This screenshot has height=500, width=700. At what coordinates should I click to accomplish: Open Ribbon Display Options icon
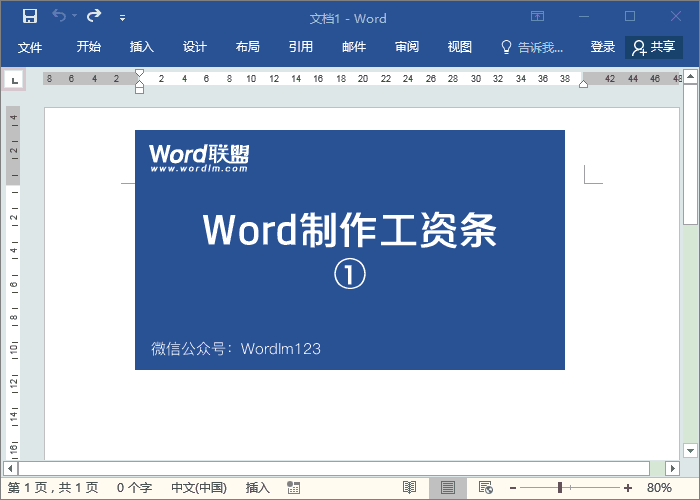pyautogui.click(x=538, y=17)
